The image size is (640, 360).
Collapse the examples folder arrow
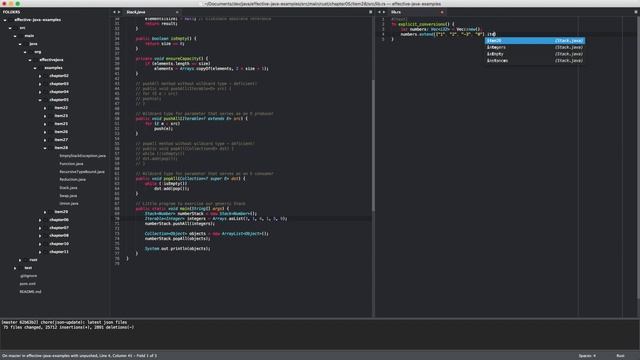(35, 68)
